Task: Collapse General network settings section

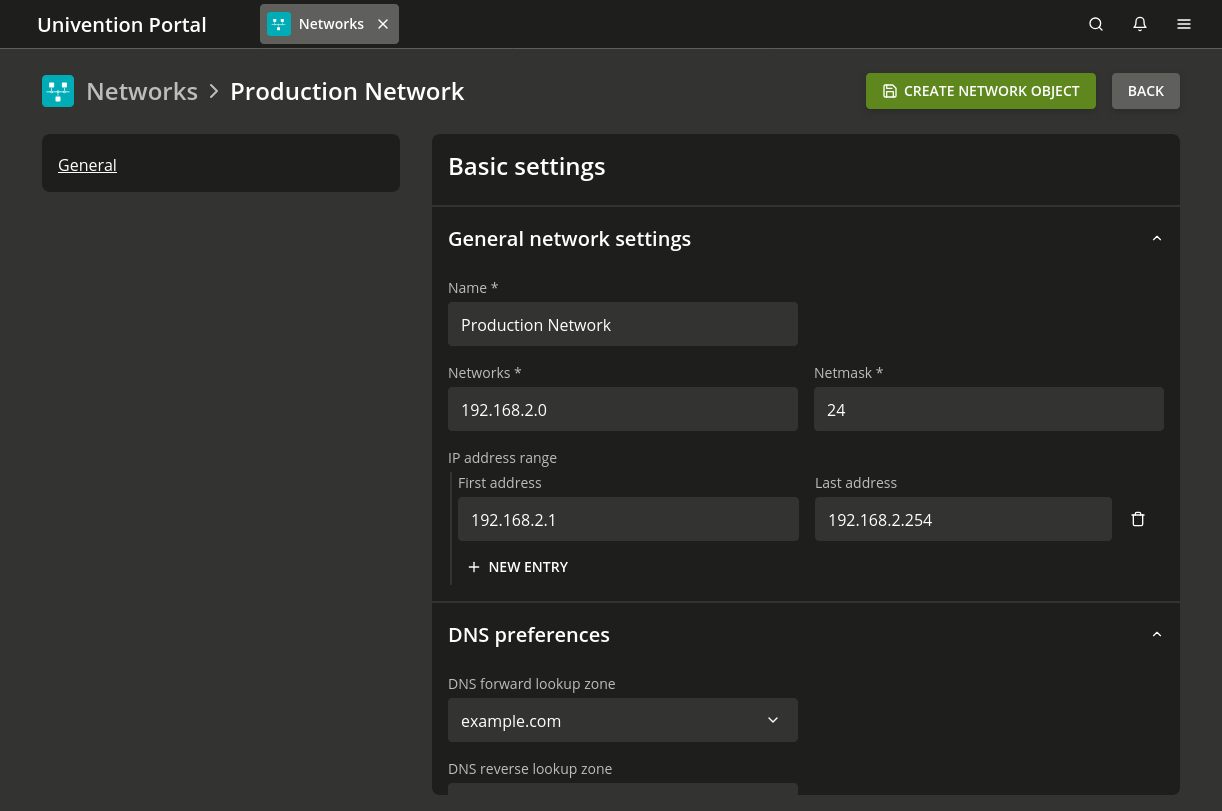Action: [1157, 239]
